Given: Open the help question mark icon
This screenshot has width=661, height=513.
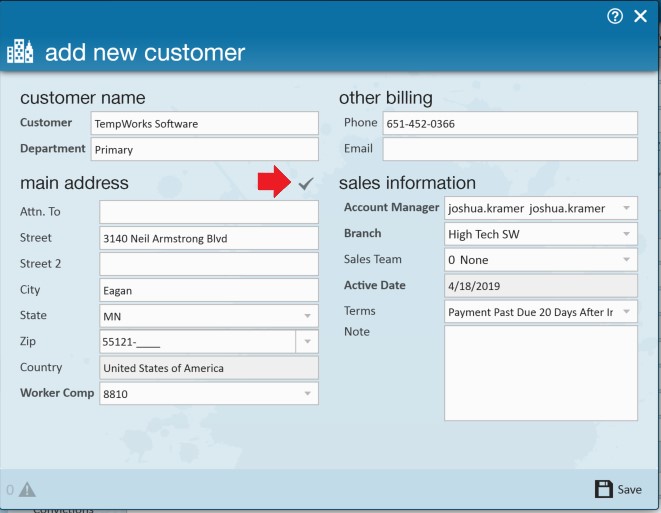Looking at the screenshot, I should (x=615, y=16).
